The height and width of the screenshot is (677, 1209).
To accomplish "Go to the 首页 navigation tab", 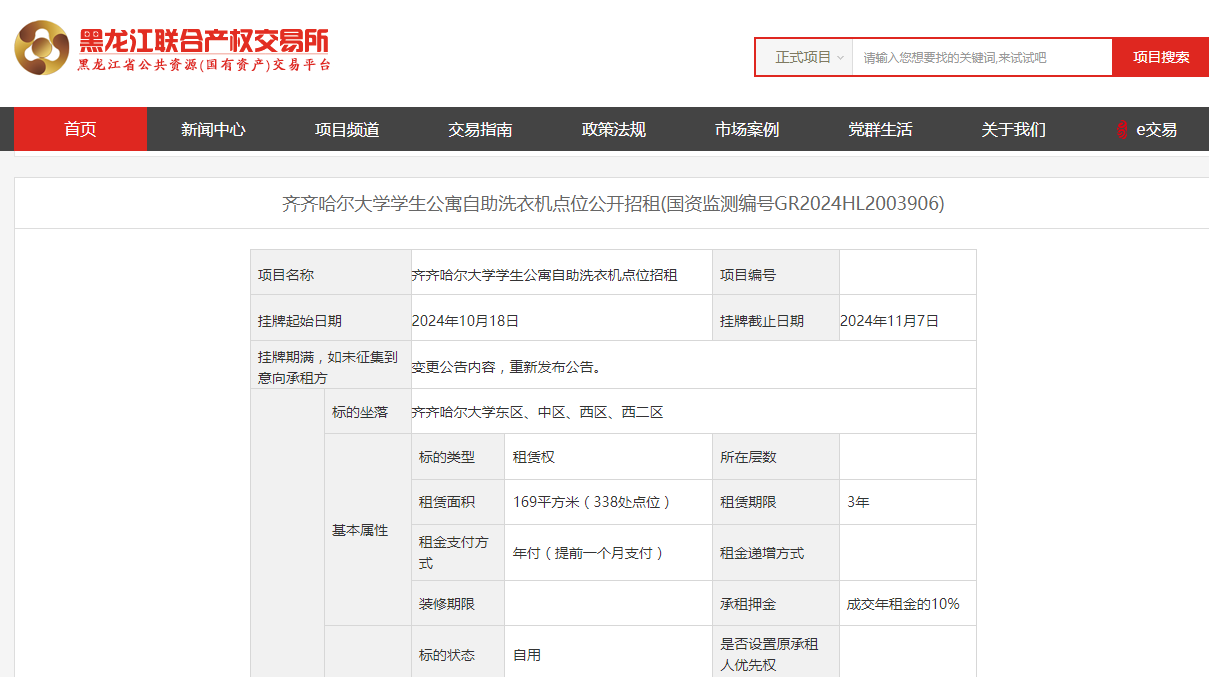I will point(80,130).
